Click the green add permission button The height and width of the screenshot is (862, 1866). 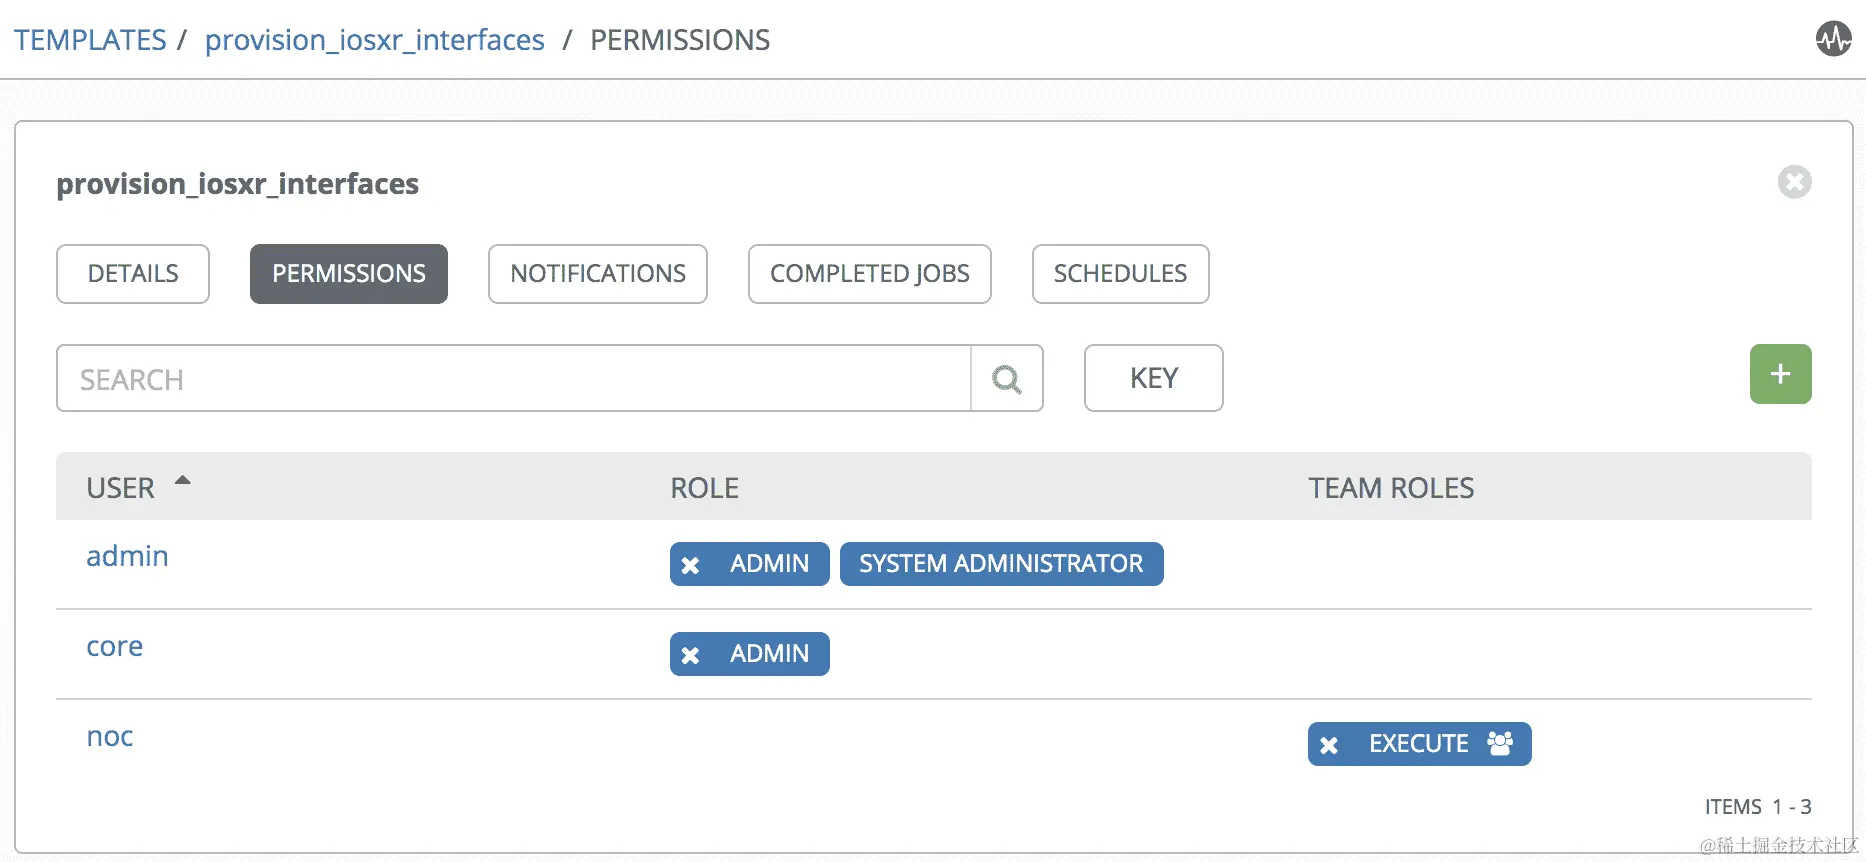coord(1780,374)
